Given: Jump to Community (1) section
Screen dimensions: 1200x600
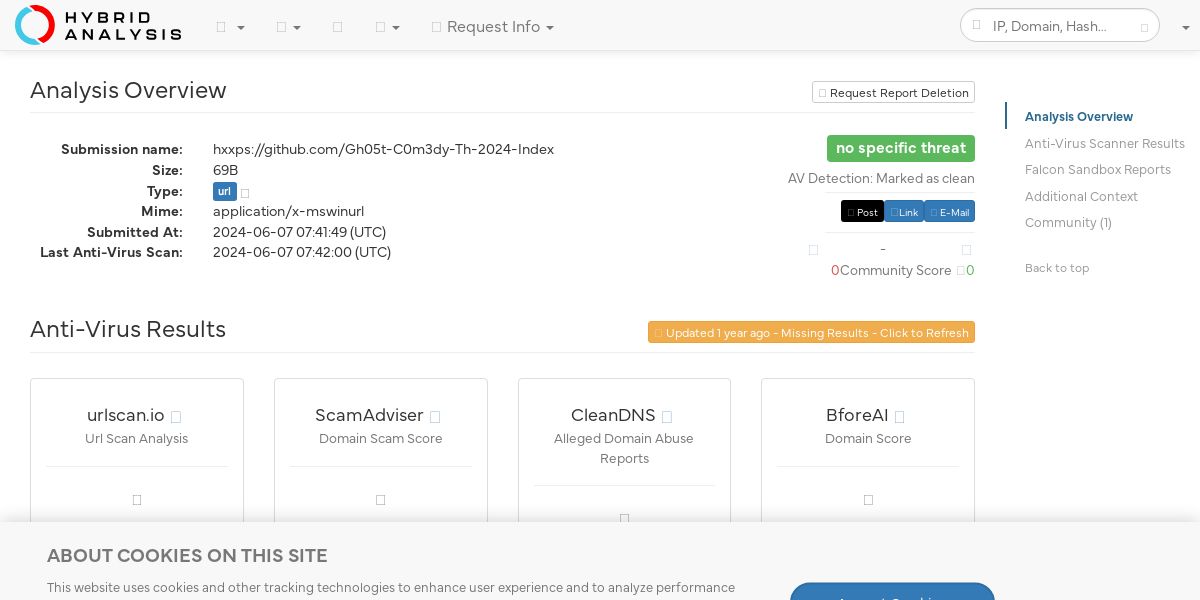Looking at the screenshot, I should [x=1068, y=223].
